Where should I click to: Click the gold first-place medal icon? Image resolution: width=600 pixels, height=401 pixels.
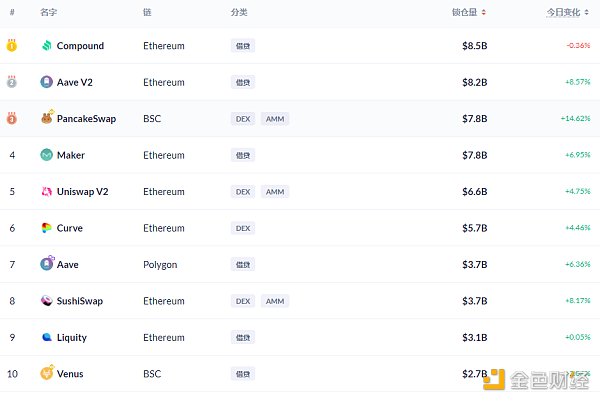click(x=12, y=46)
